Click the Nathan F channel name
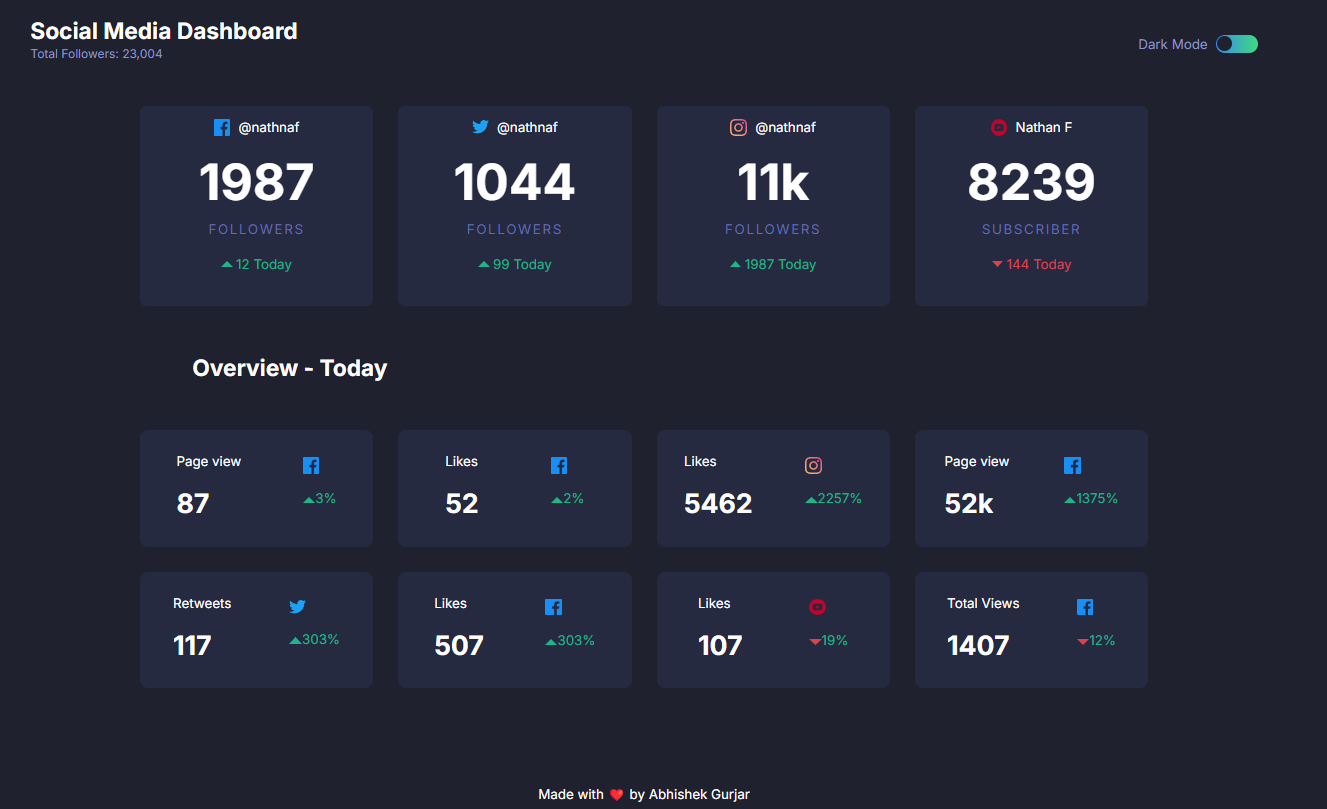The height and width of the screenshot is (809, 1327). [1044, 128]
